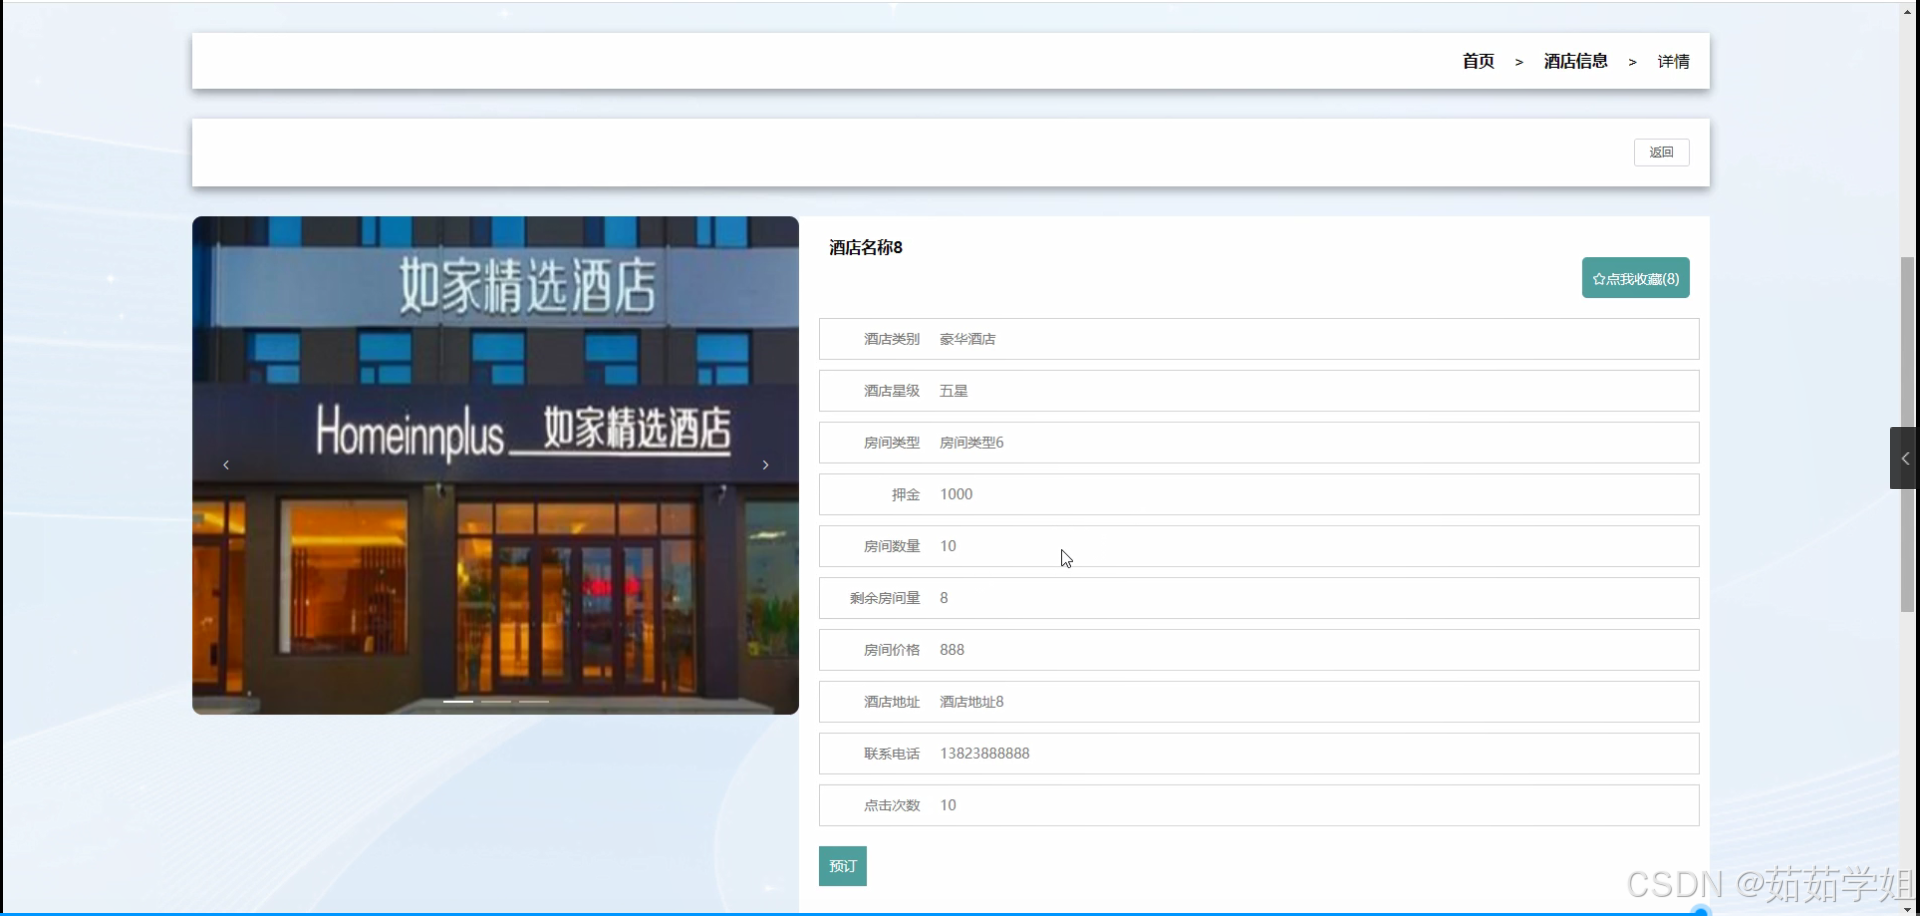Click room type value 房间类型6

972,443
